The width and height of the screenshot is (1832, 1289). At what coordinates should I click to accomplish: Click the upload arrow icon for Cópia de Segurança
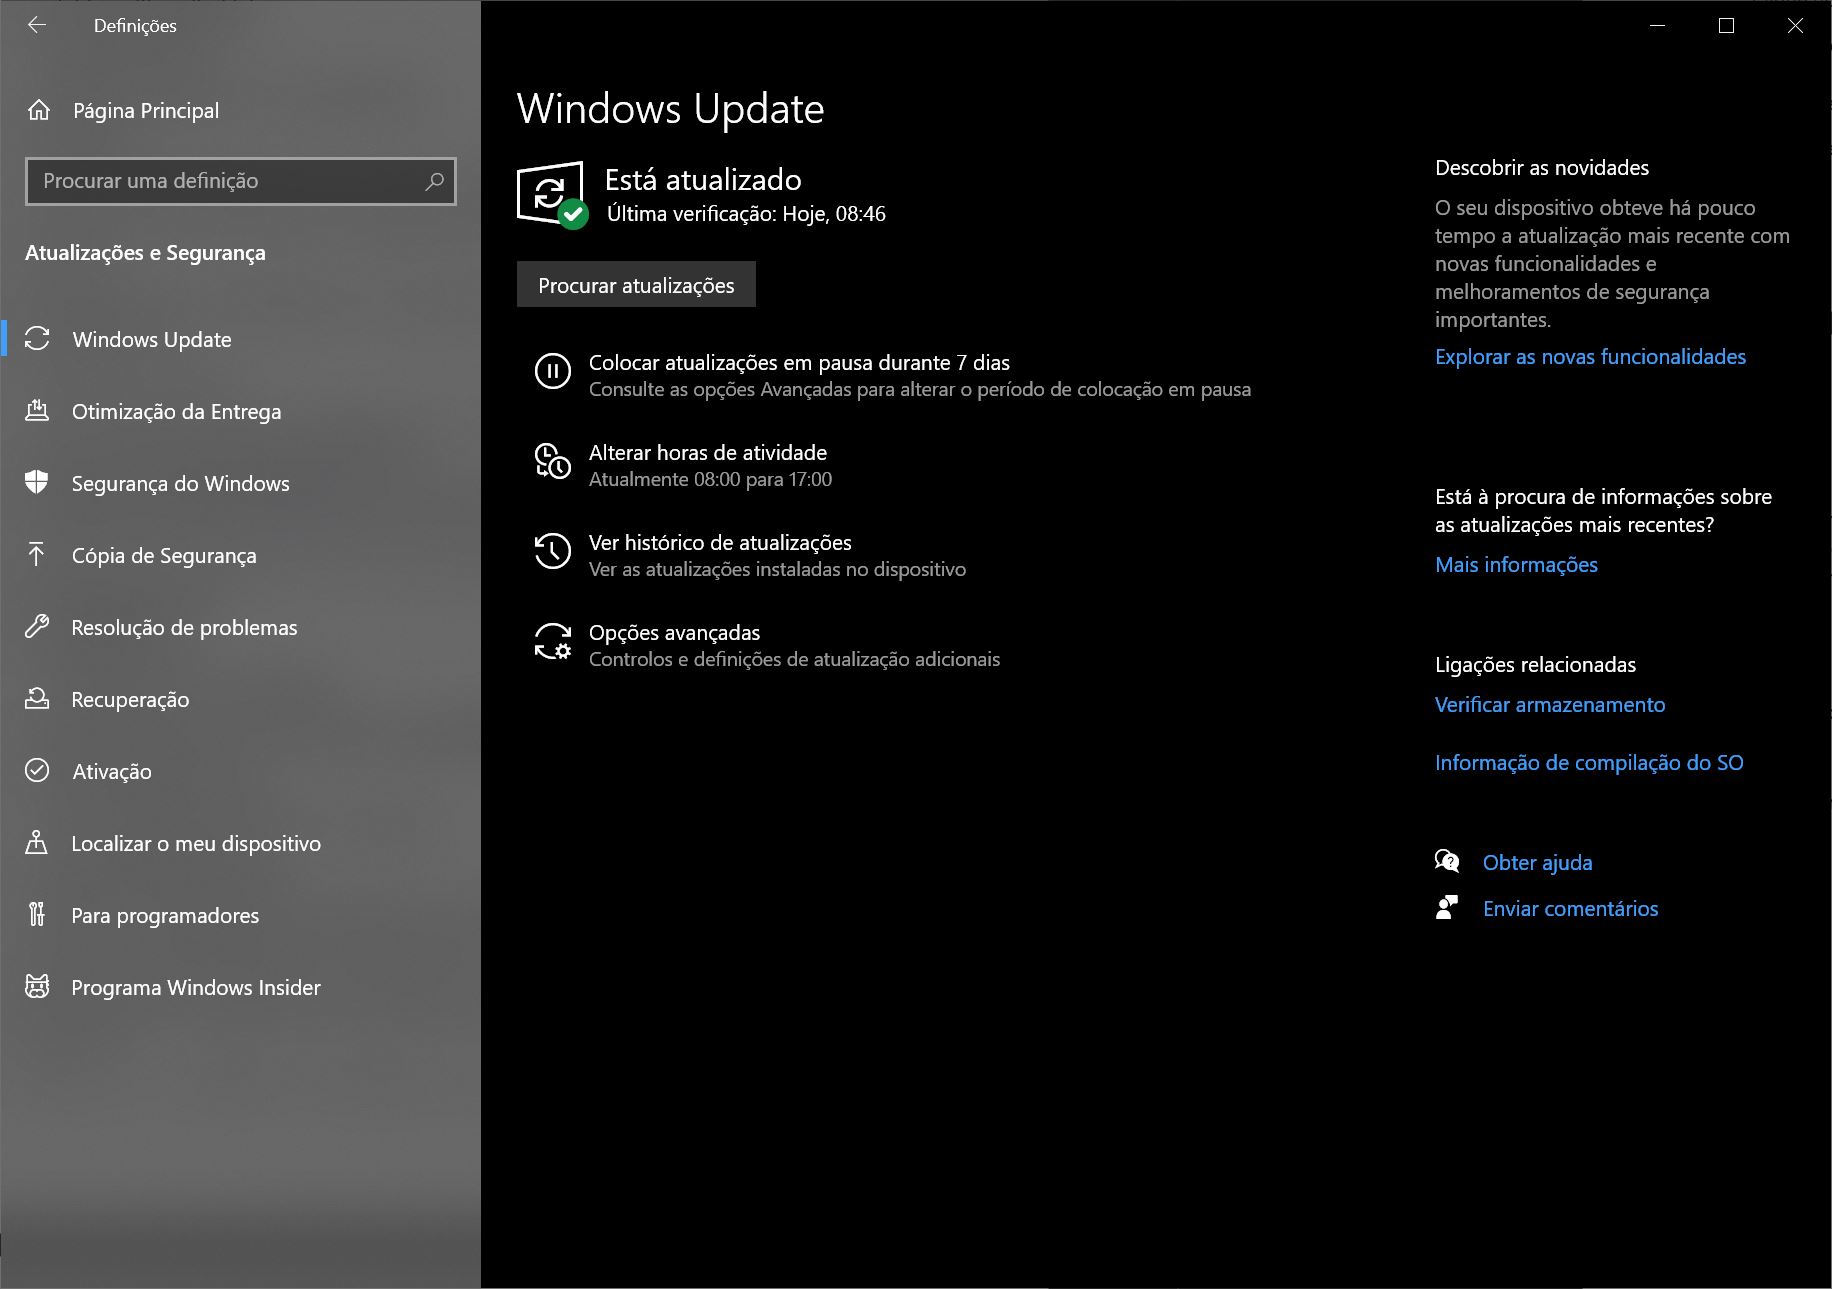pyautogui.click(x=37, y=555)
